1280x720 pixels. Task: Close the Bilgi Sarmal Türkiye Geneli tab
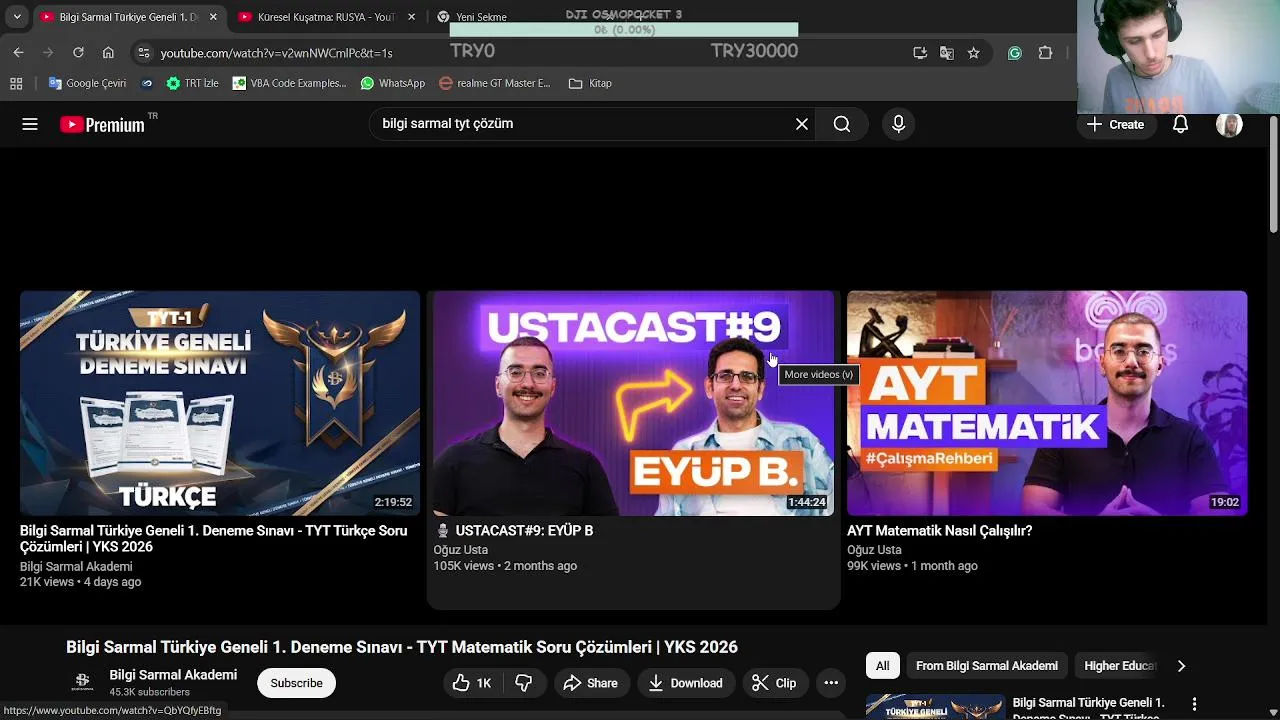click(x=213, y=17)
